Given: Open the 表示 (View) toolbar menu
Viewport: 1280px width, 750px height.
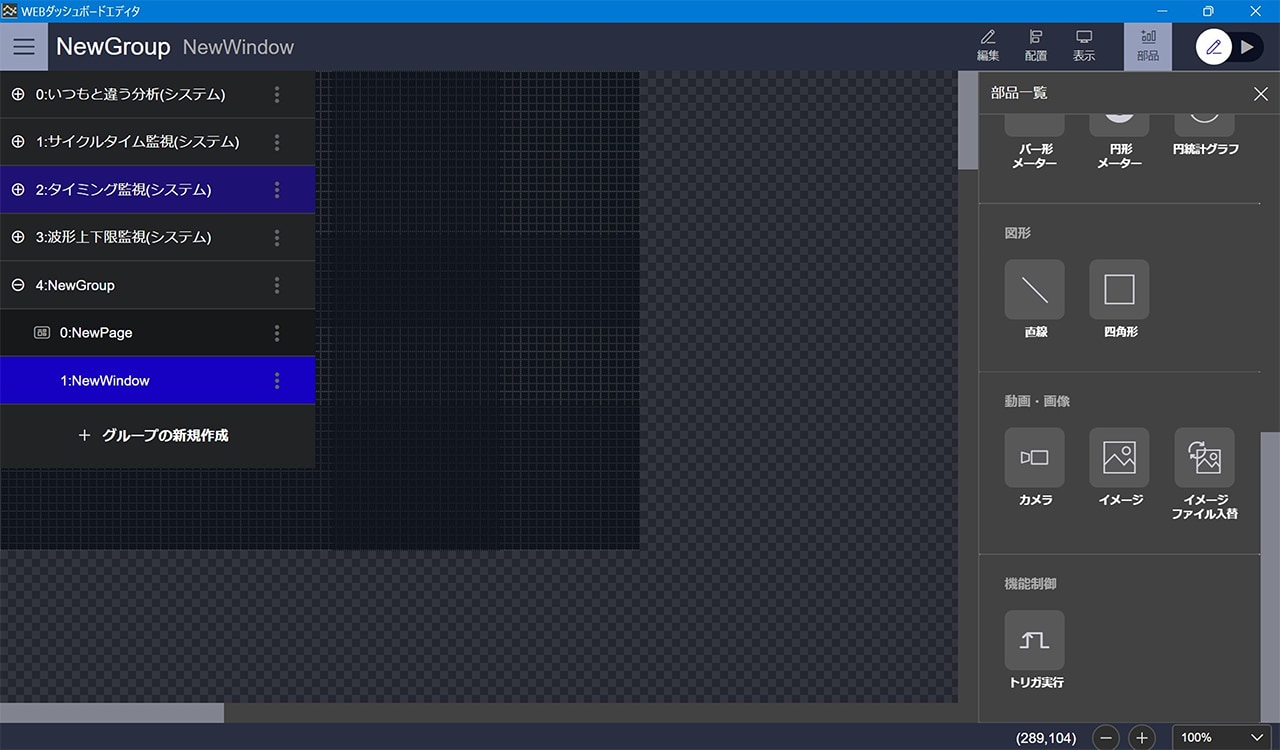Looking at the screenshot, I should pyautogui.click(x=1084, y=46).
